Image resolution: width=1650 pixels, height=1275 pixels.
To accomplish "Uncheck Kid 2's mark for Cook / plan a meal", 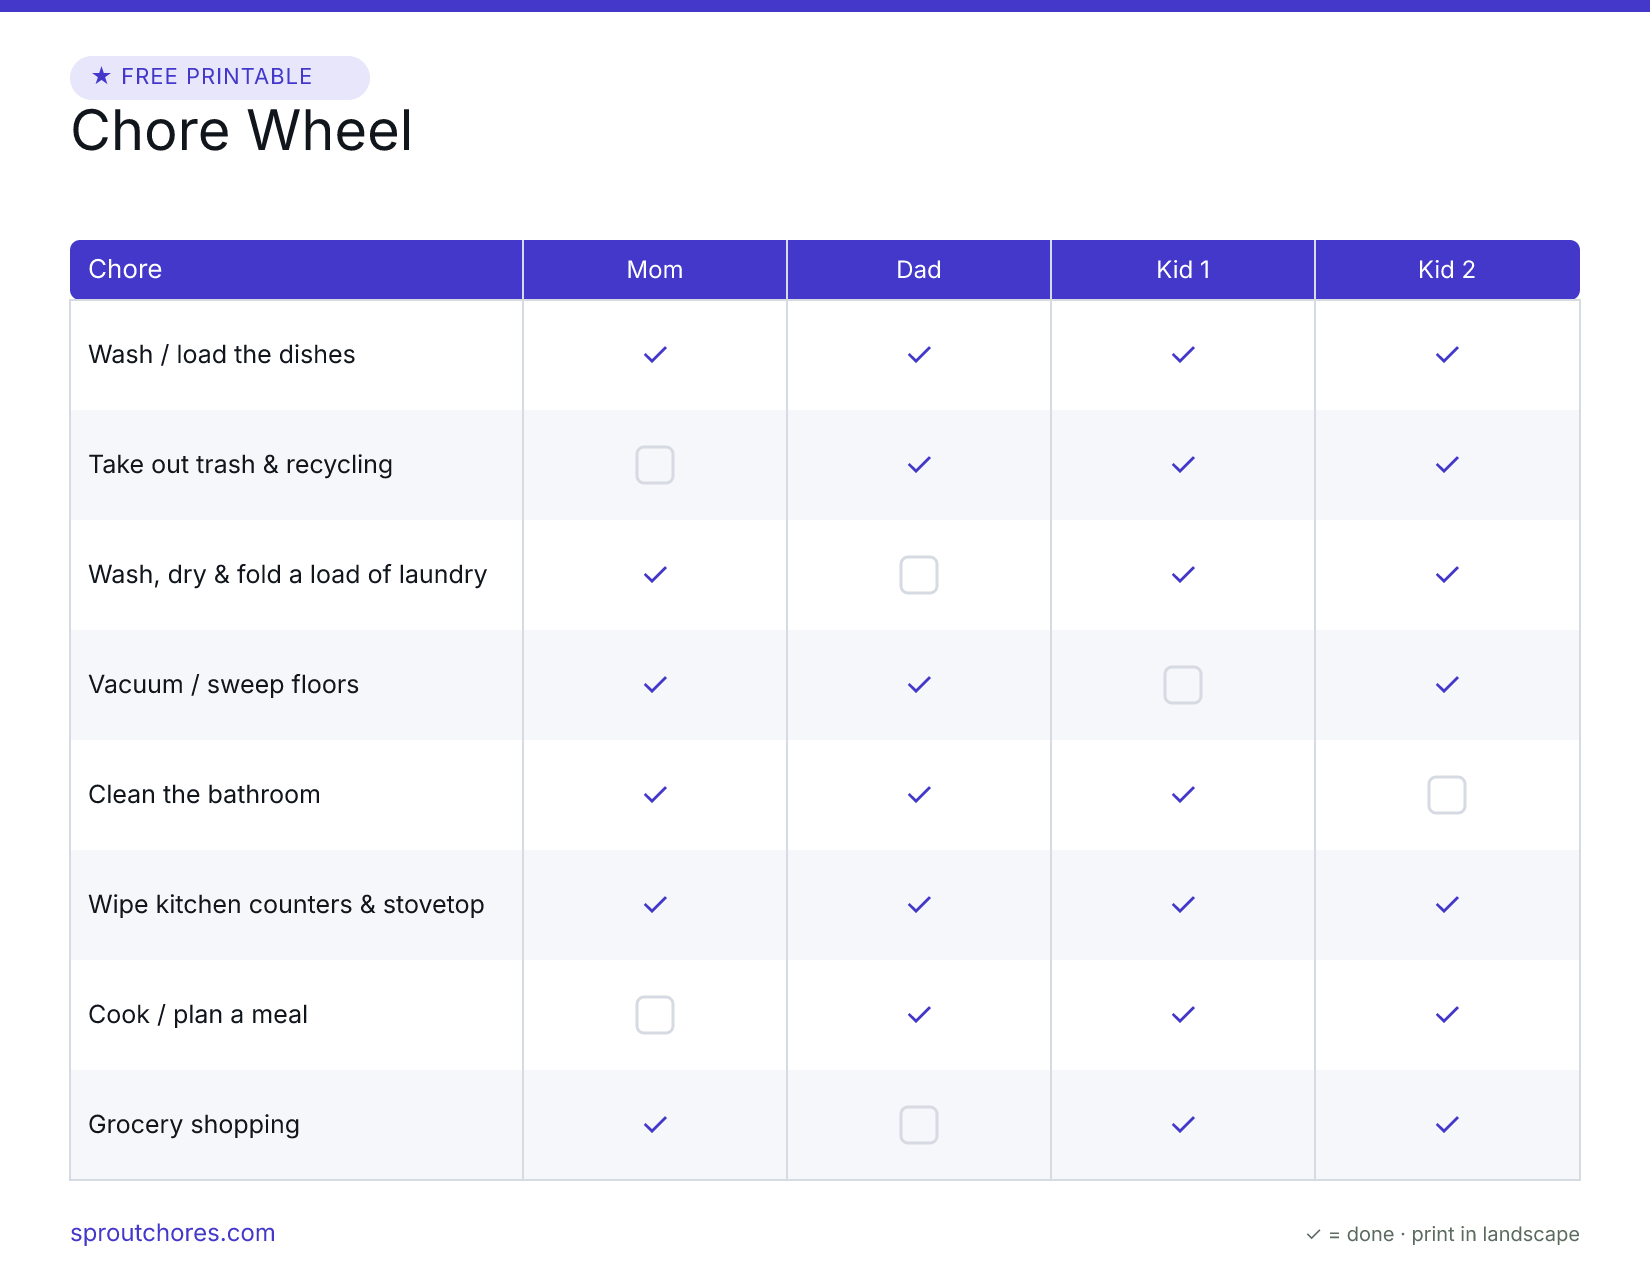I will [x=1447, y=1015].
